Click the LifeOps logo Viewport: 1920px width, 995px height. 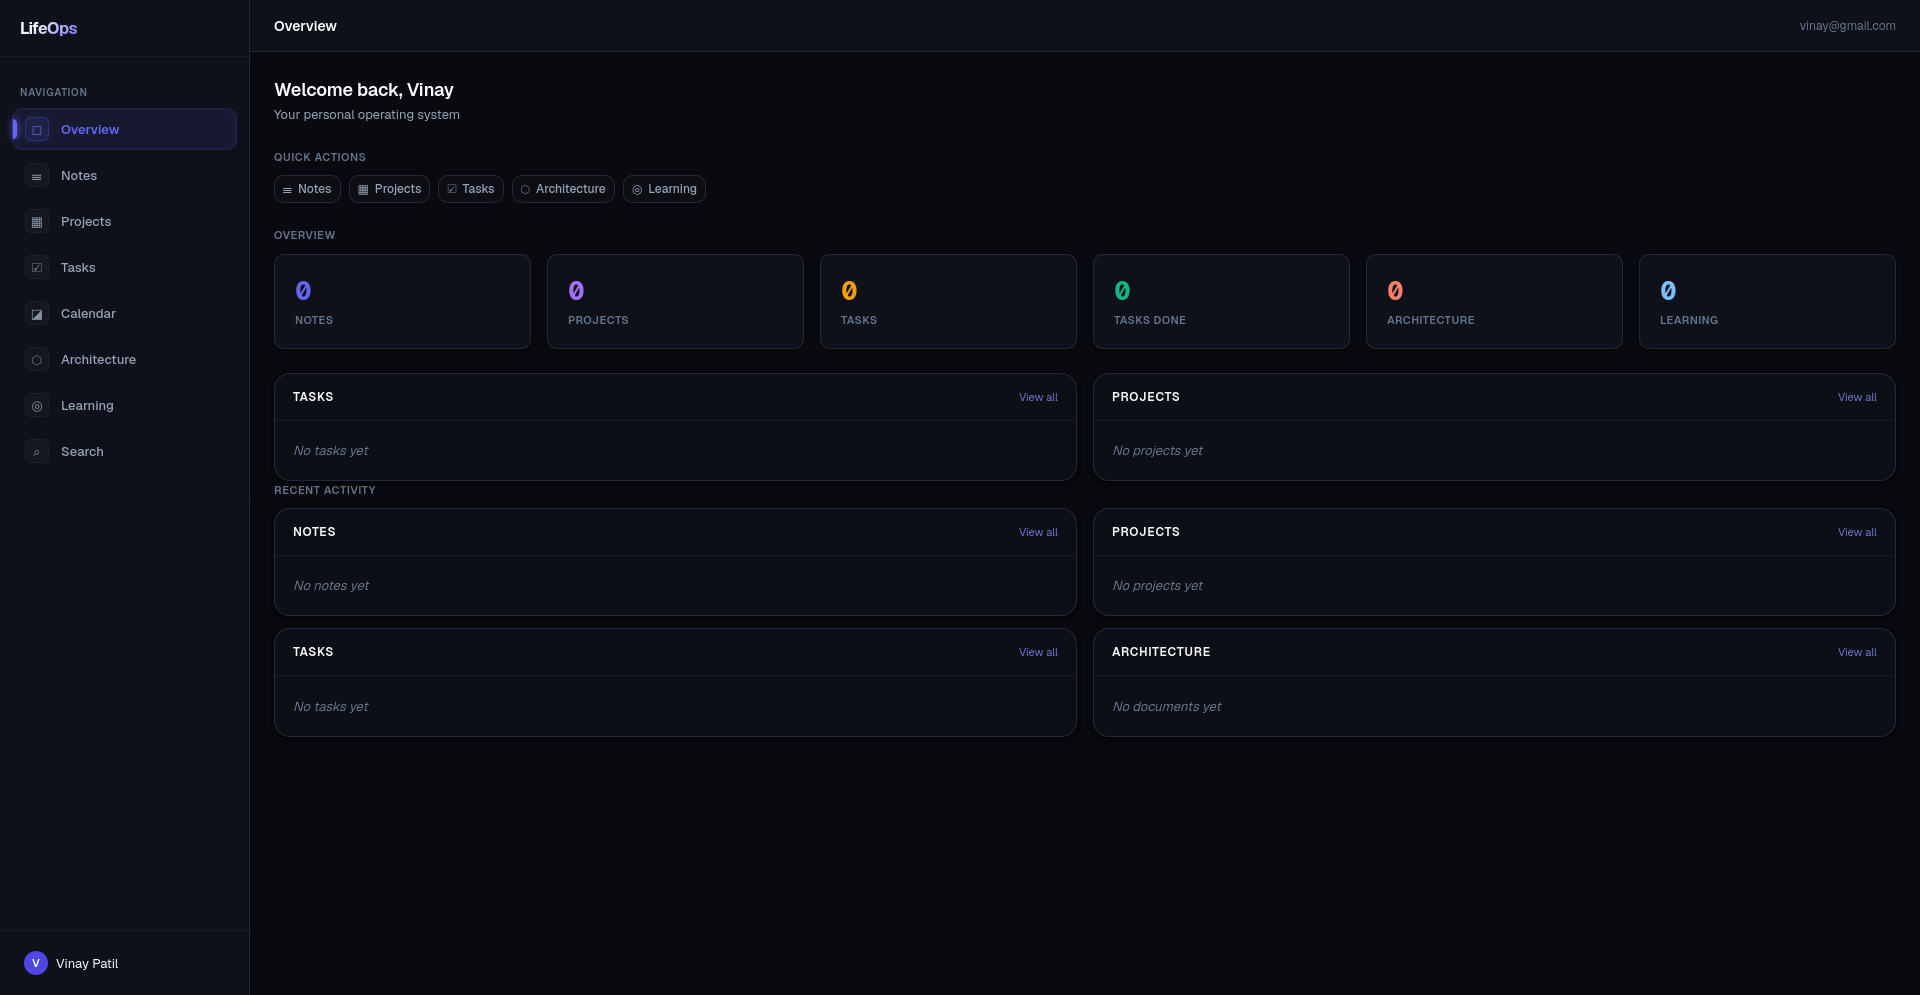(x=49, y=28)
